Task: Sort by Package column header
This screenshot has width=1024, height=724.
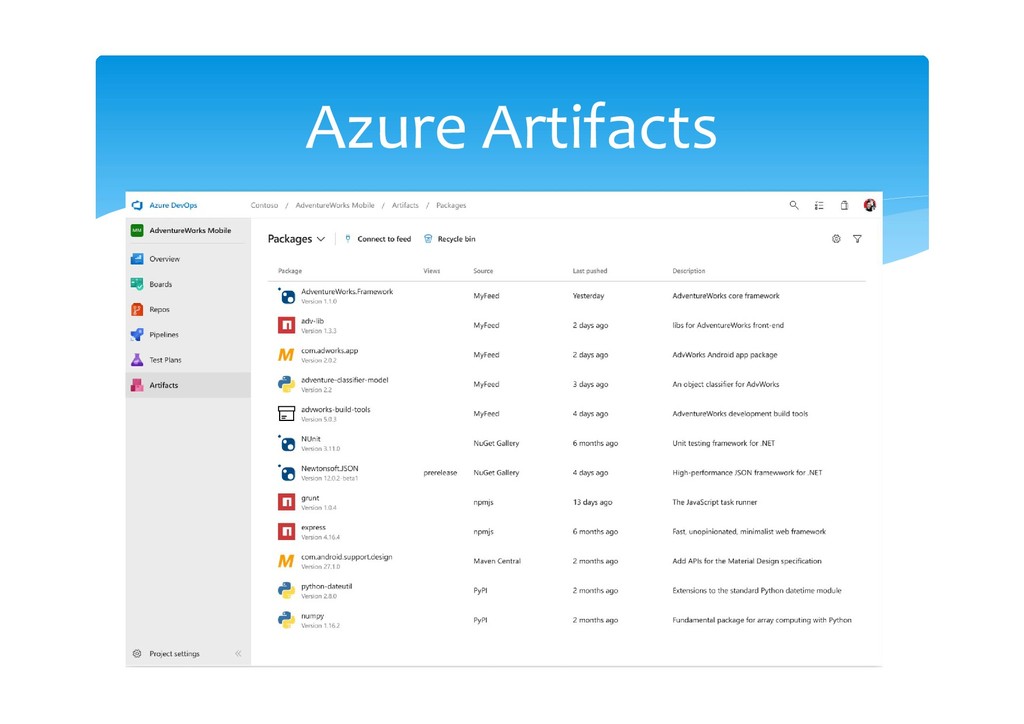Action: pos(290,271)
